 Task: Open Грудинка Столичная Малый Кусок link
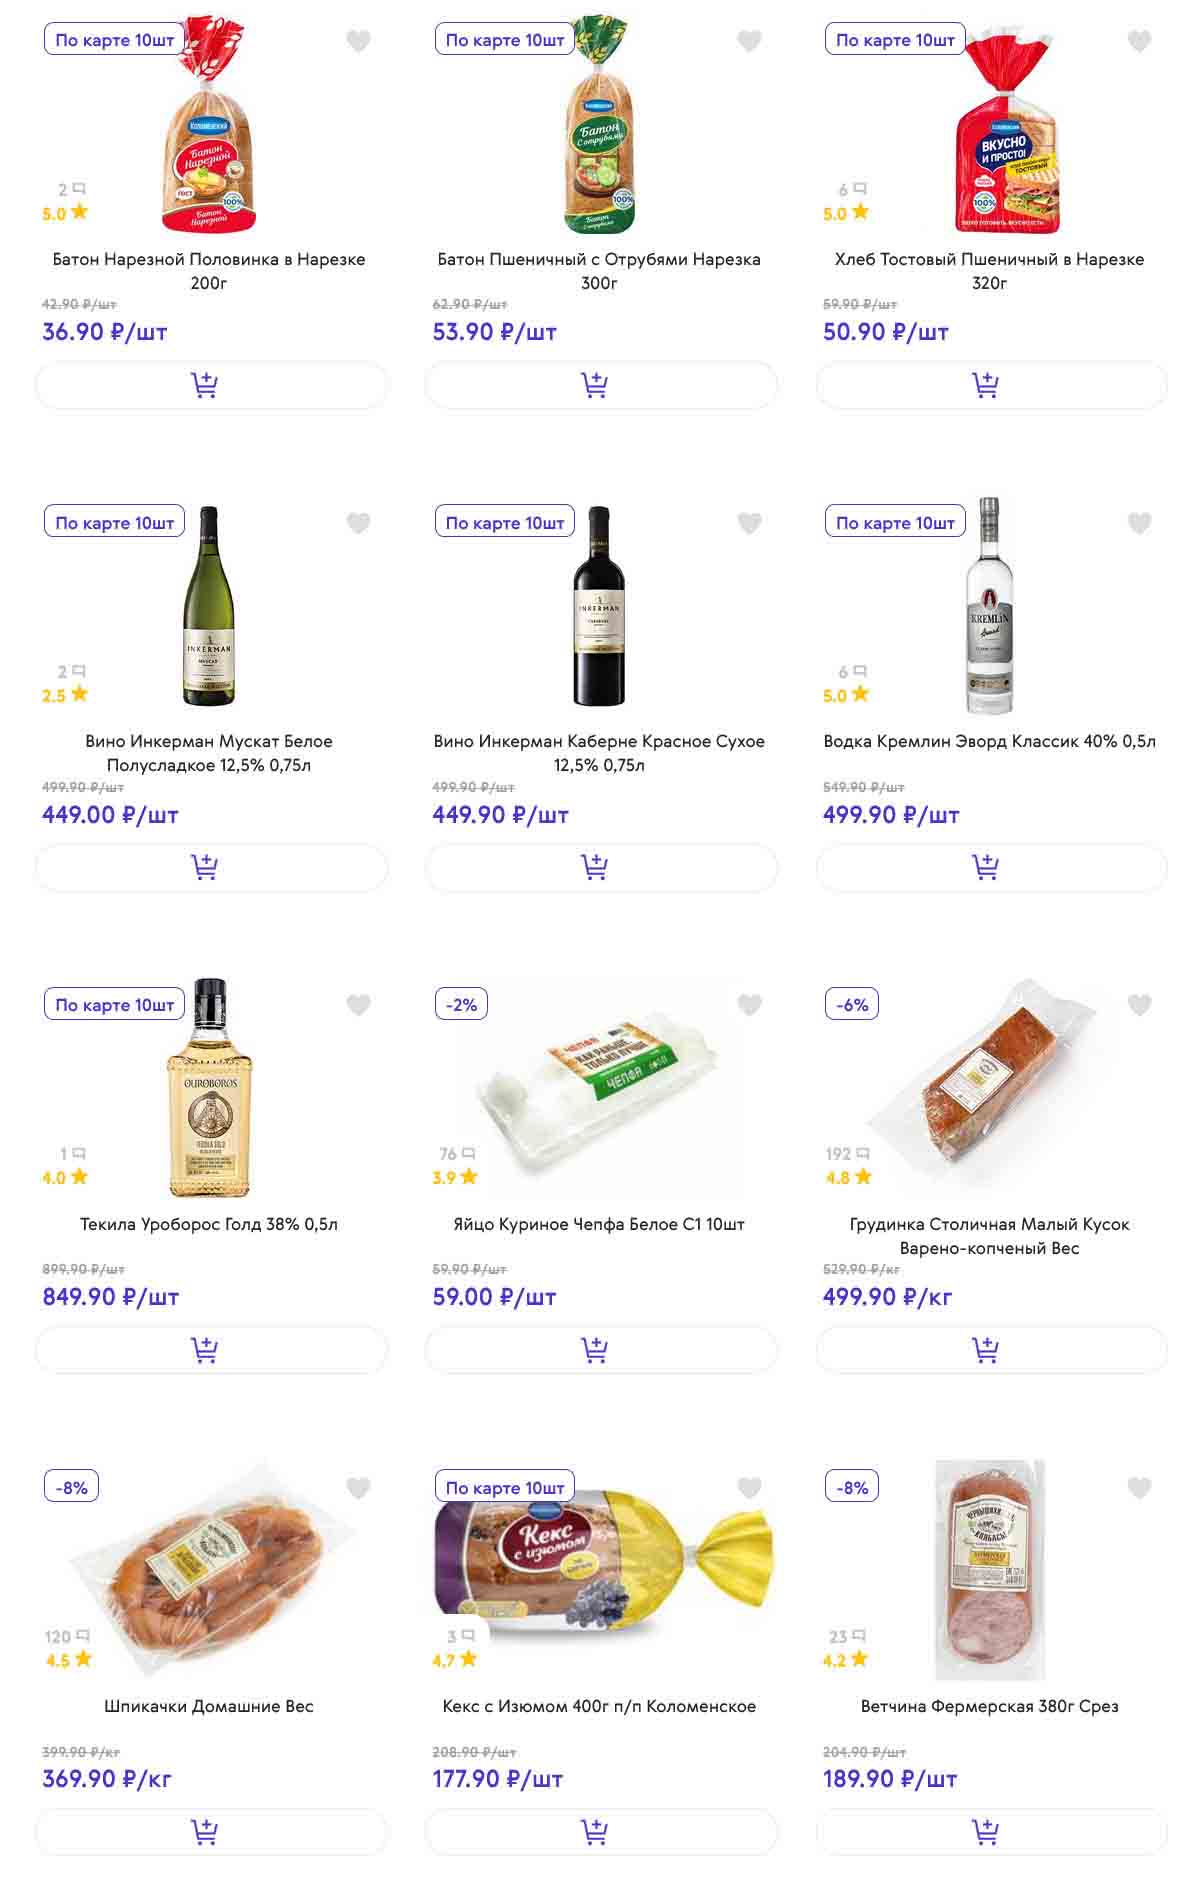click(x=989, y=1236)
